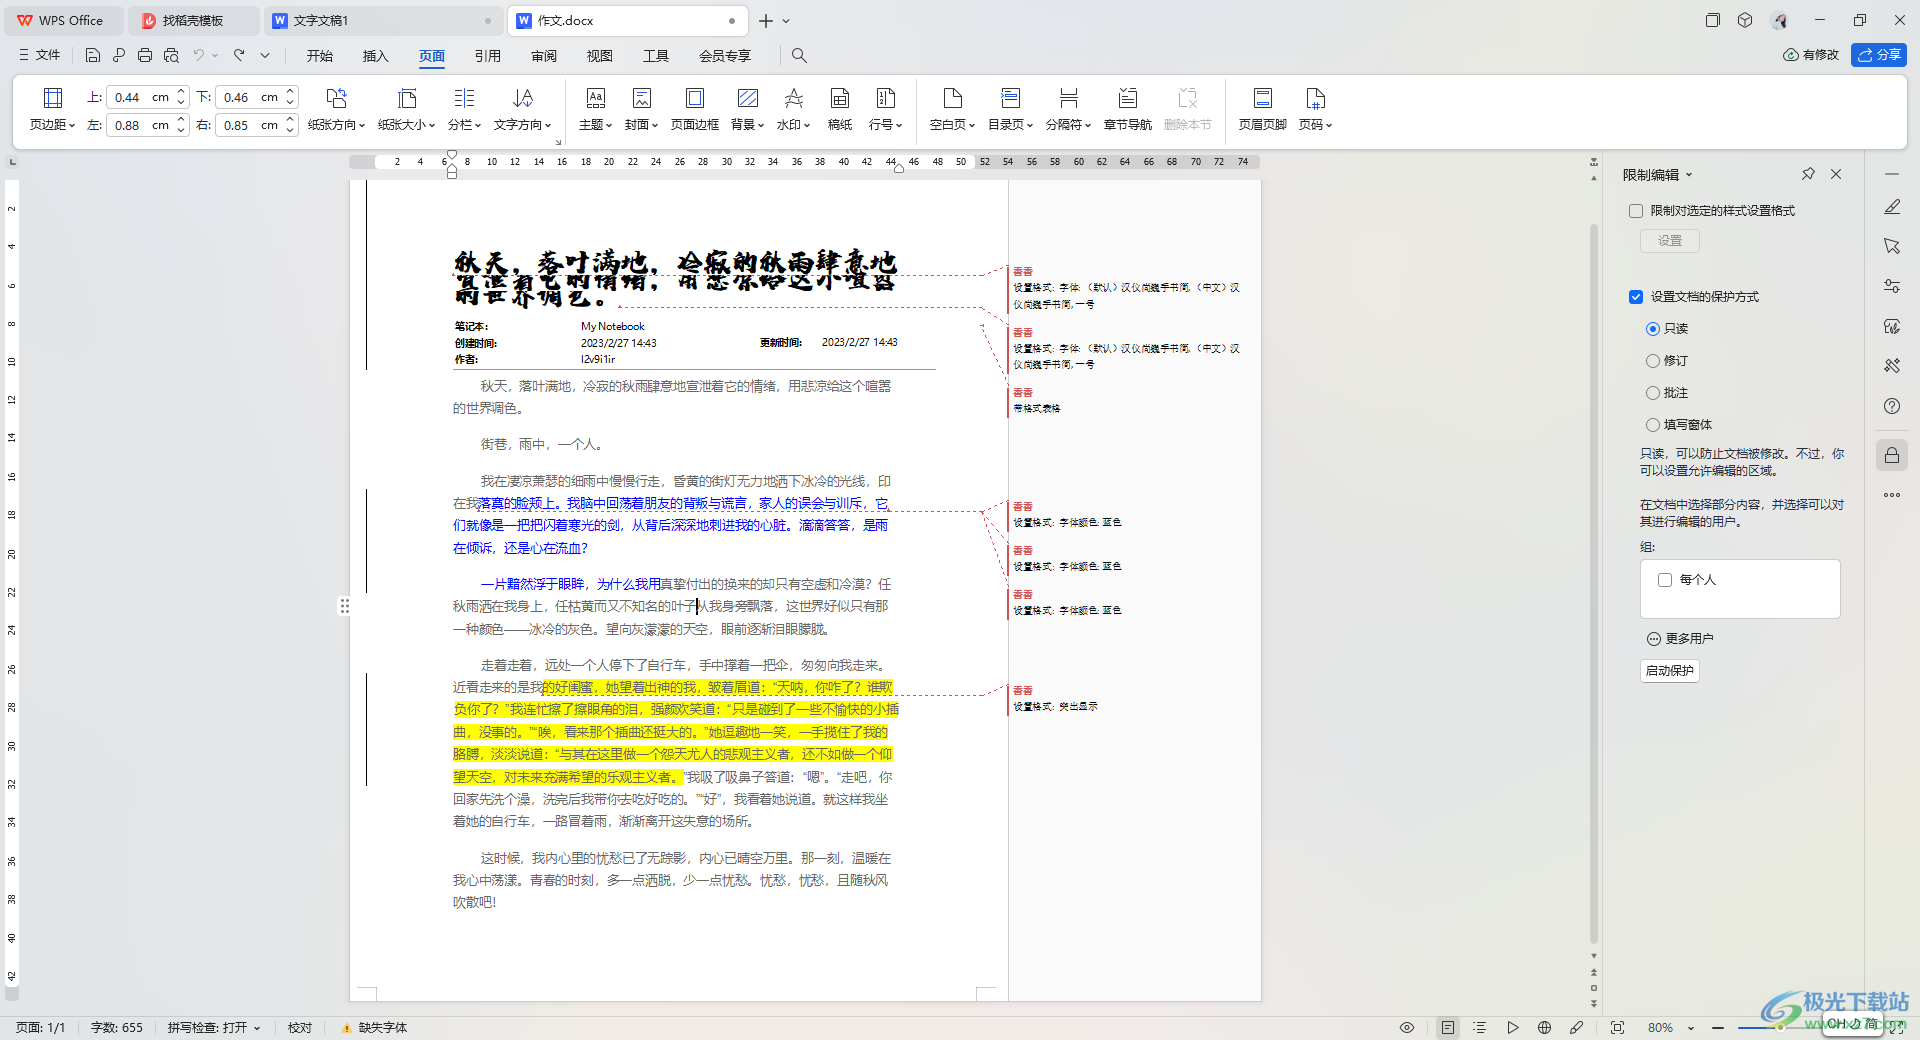The image size is (1920, 1040).
Task: Switch to page layout view icon
Action: click(x=1447, y=1027)
